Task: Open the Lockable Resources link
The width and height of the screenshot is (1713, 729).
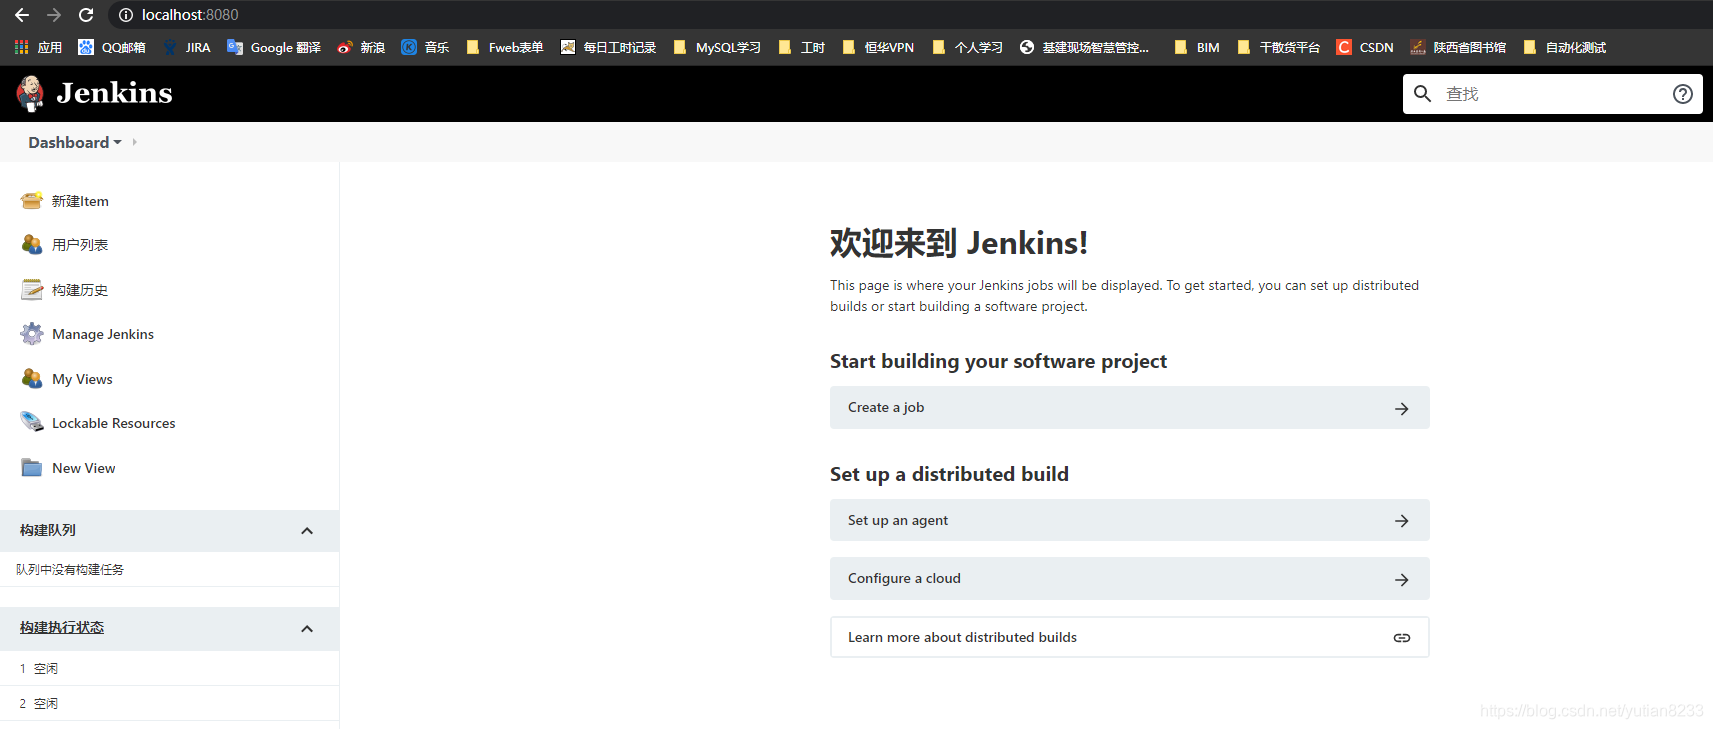Action: (x=114, y=423)
